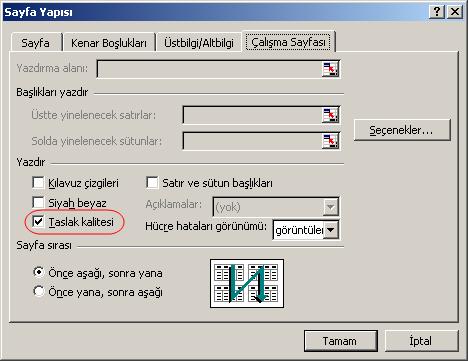Click Seçenekler... button
This screenshot has height=361, width=468.
[x=402, y=130]
